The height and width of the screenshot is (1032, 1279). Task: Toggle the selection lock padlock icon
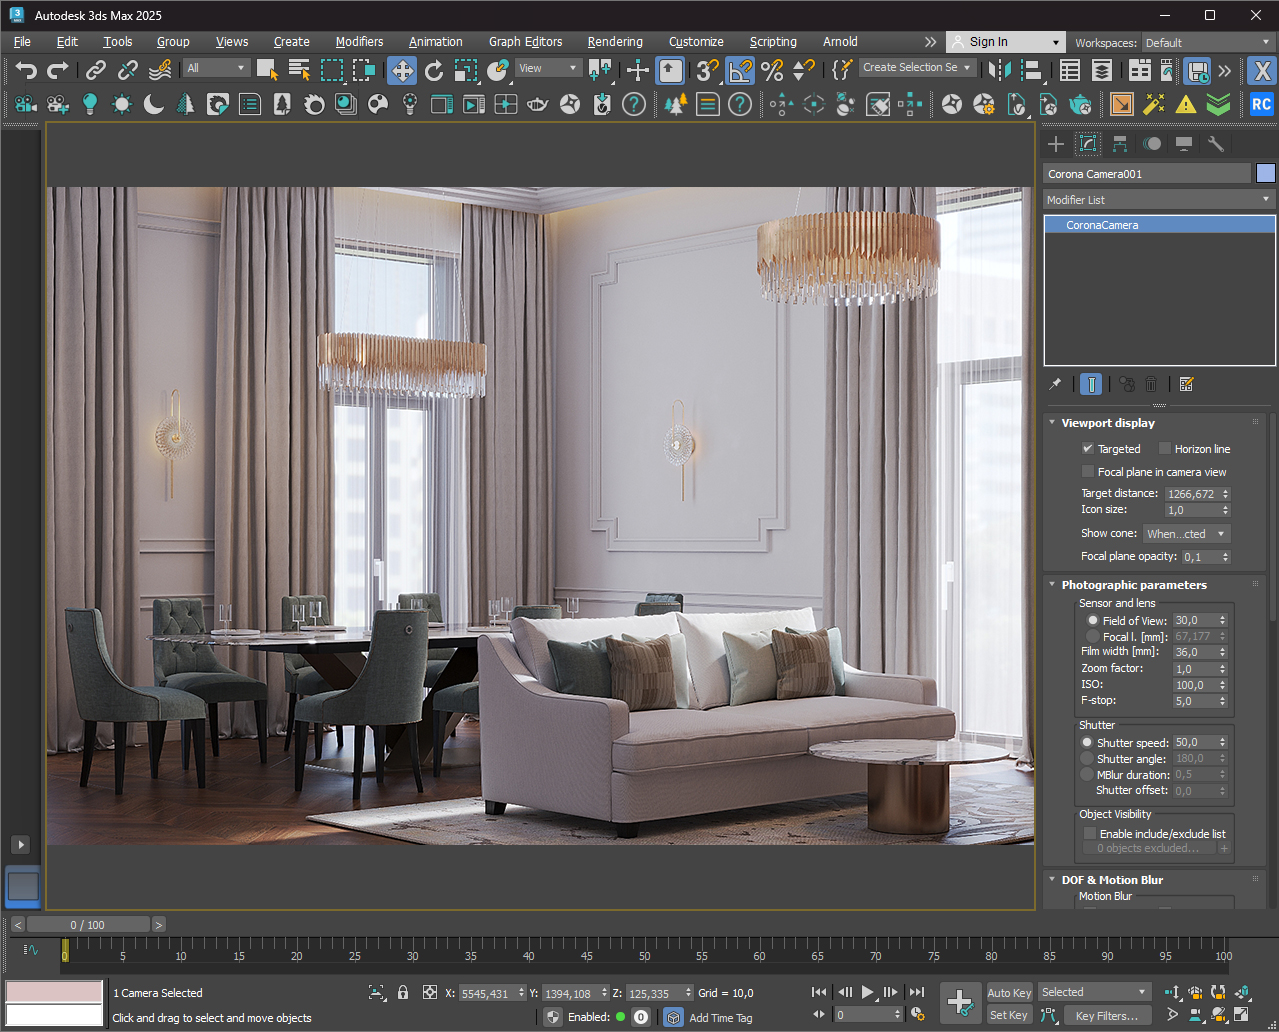click(403, 993)
